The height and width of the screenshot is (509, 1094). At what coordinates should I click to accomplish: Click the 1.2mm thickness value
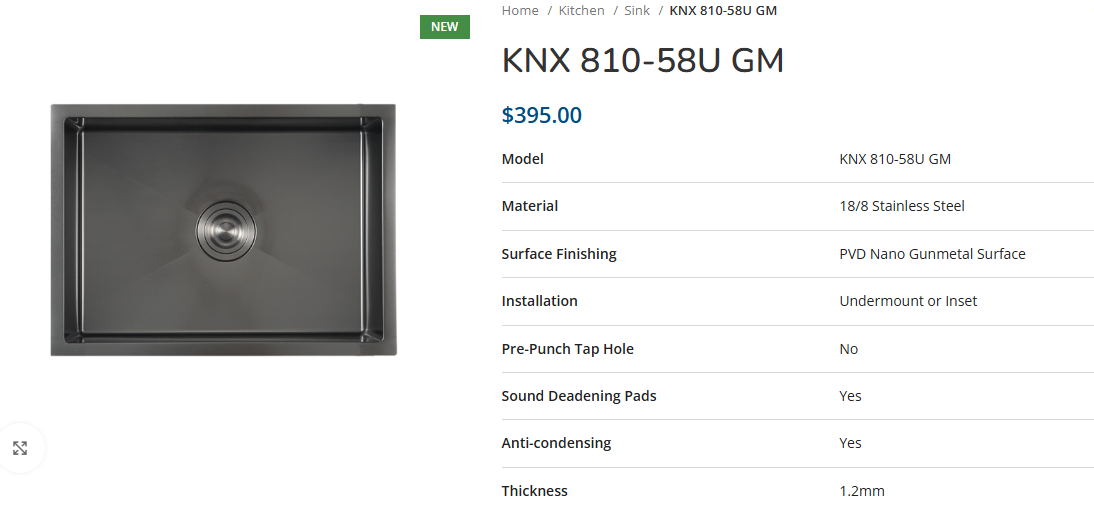862,491
